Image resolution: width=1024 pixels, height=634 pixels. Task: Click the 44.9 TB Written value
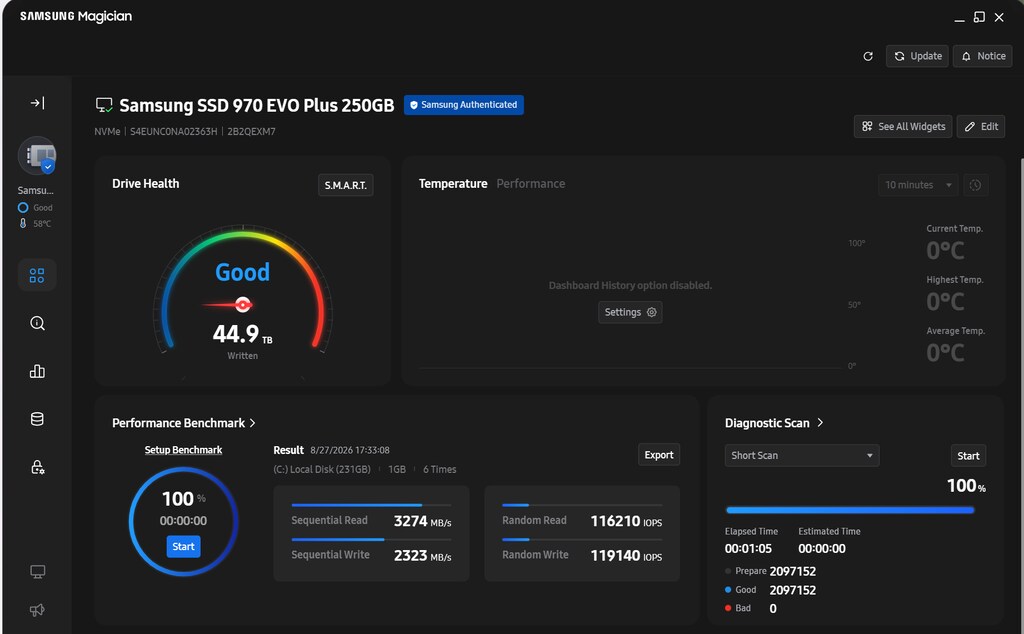(242, 334)
